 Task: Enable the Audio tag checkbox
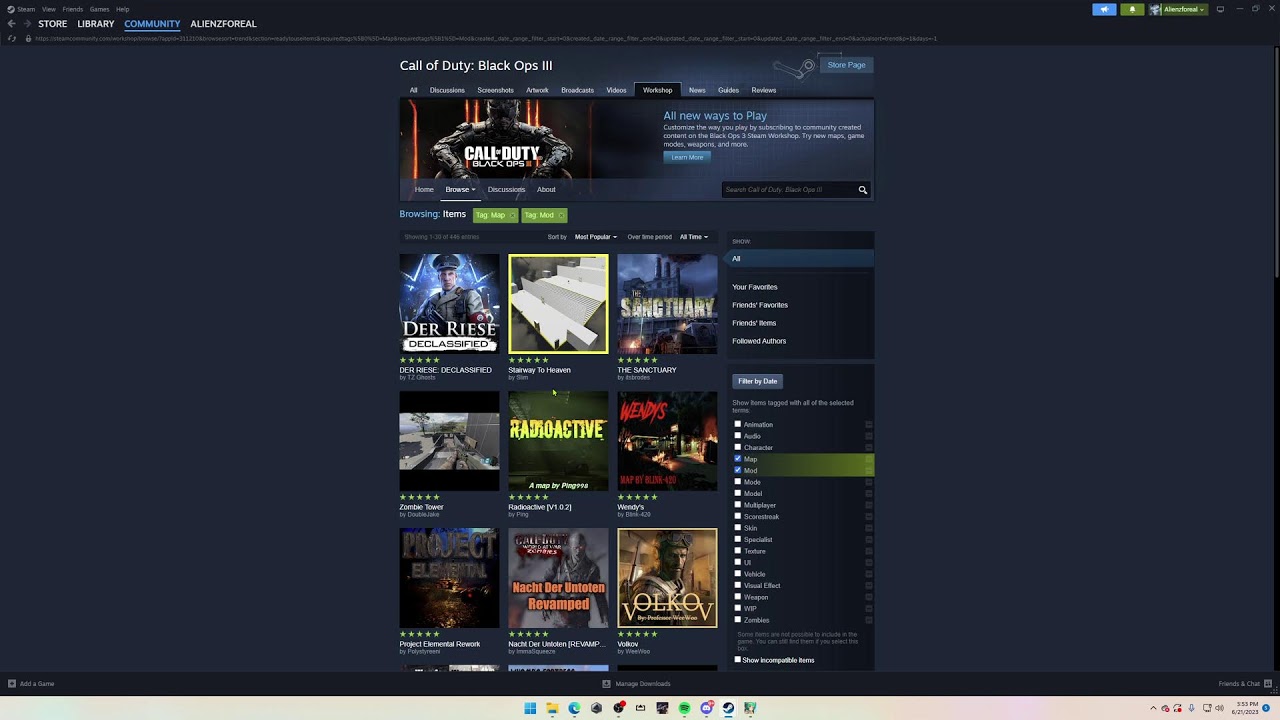pyautogui.click(x=738, y=436)
